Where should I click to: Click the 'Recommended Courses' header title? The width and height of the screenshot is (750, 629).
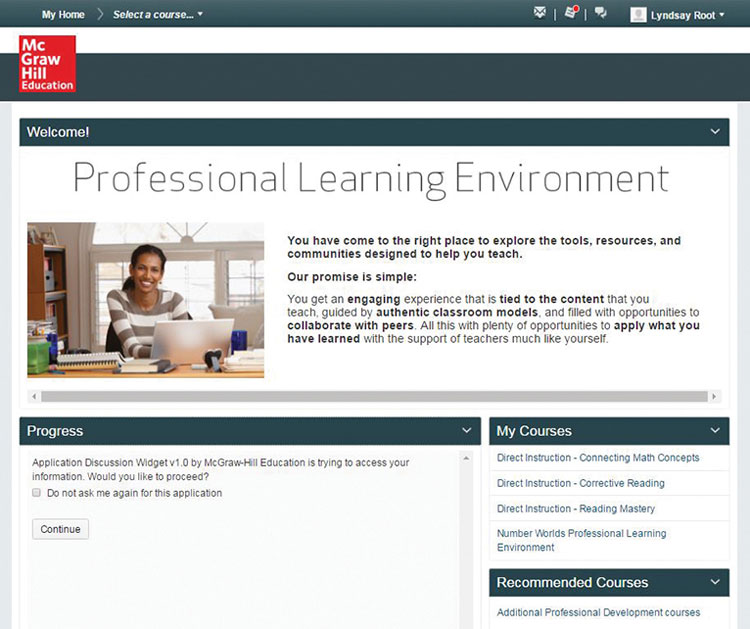point(572,582)
